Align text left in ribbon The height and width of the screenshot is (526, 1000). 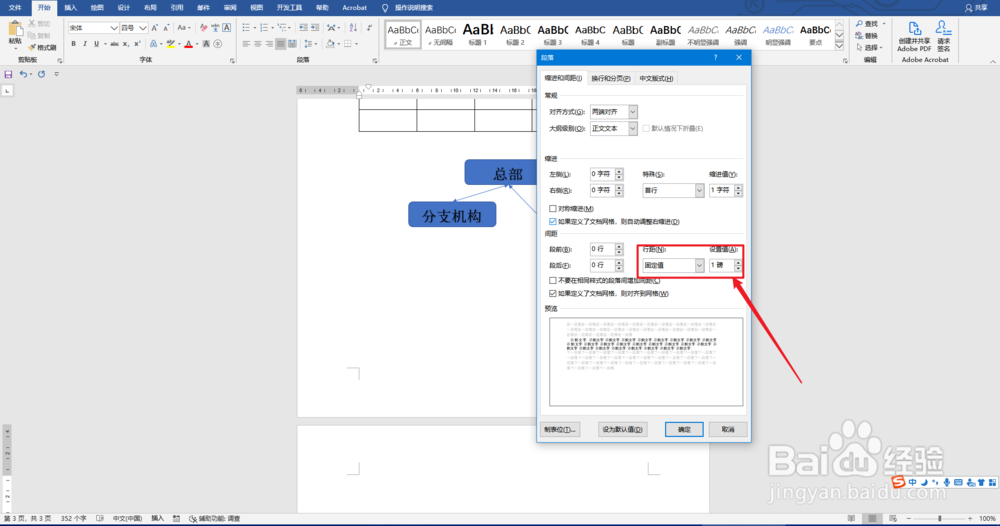coord(246,44)
